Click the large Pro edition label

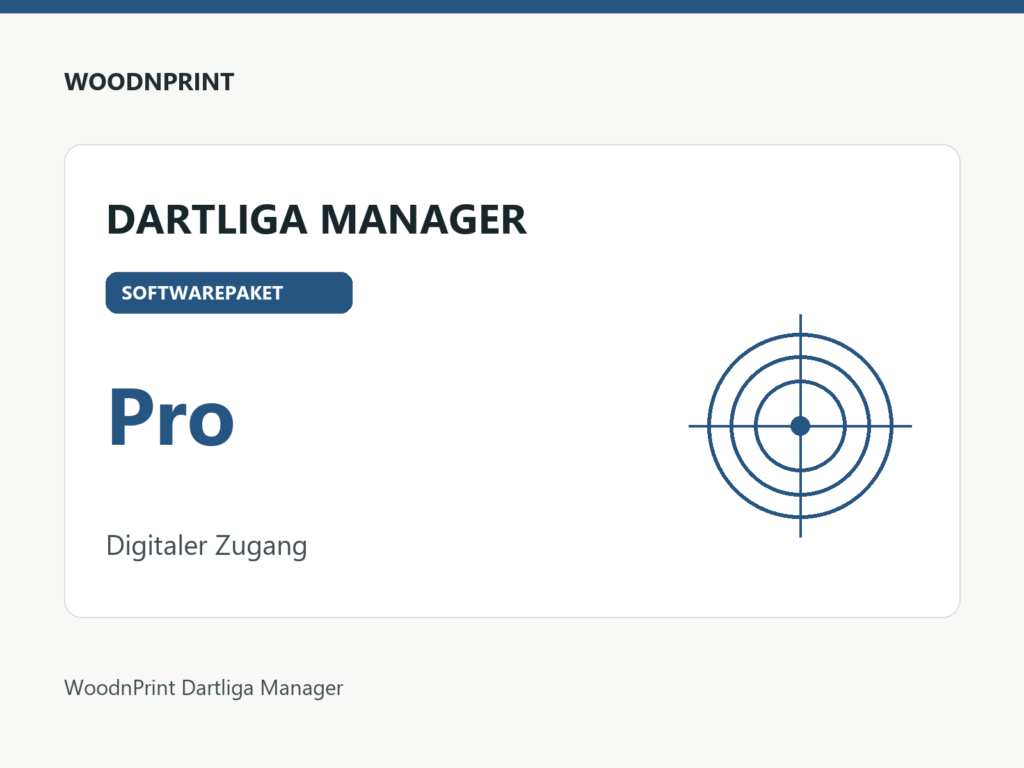click(x=170, y=417)
